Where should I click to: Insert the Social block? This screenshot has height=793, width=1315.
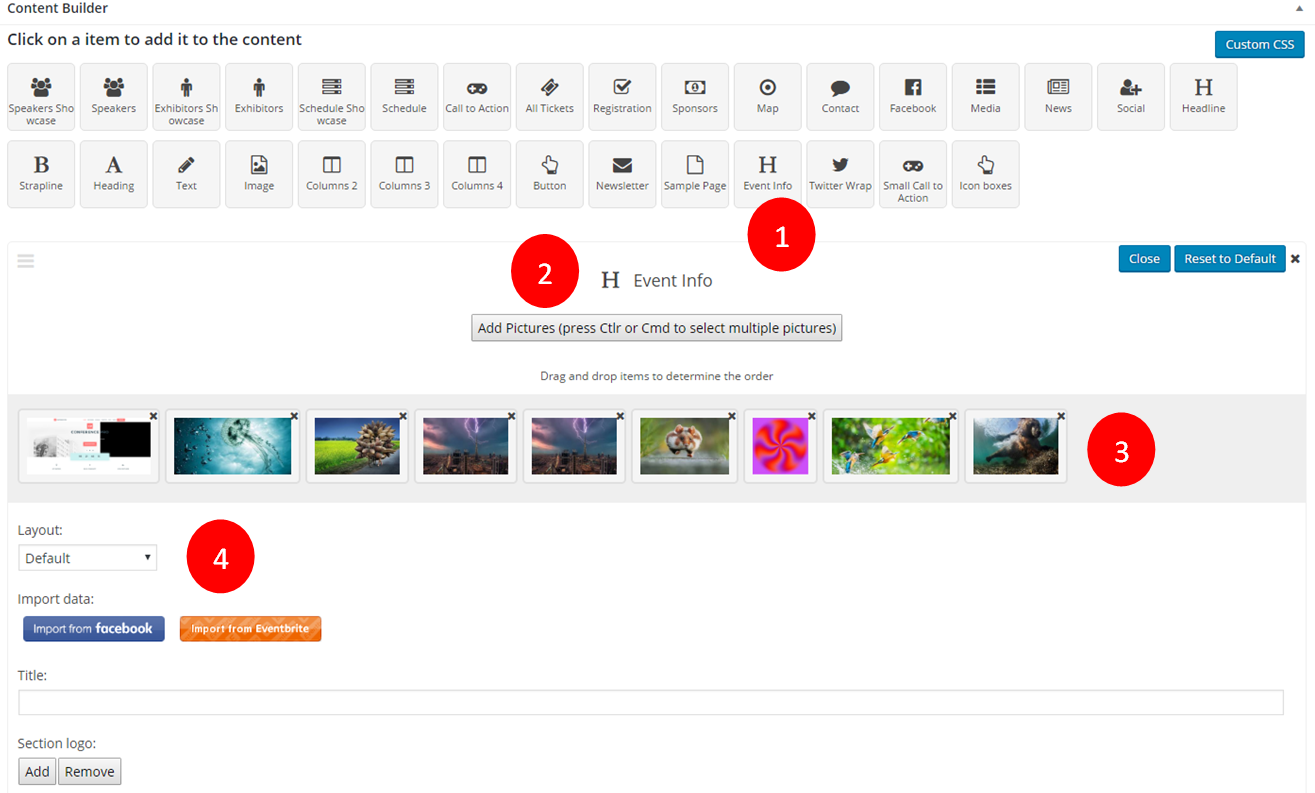click(x=1131, y=97)
